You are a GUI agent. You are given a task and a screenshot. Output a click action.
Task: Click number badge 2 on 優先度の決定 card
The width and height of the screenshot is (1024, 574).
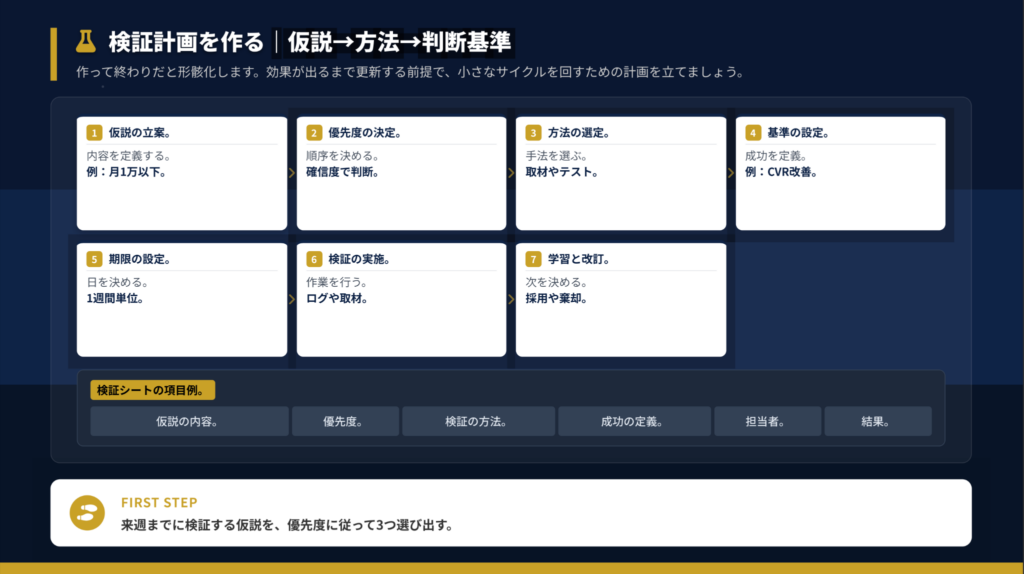click(x=314, y=133)
